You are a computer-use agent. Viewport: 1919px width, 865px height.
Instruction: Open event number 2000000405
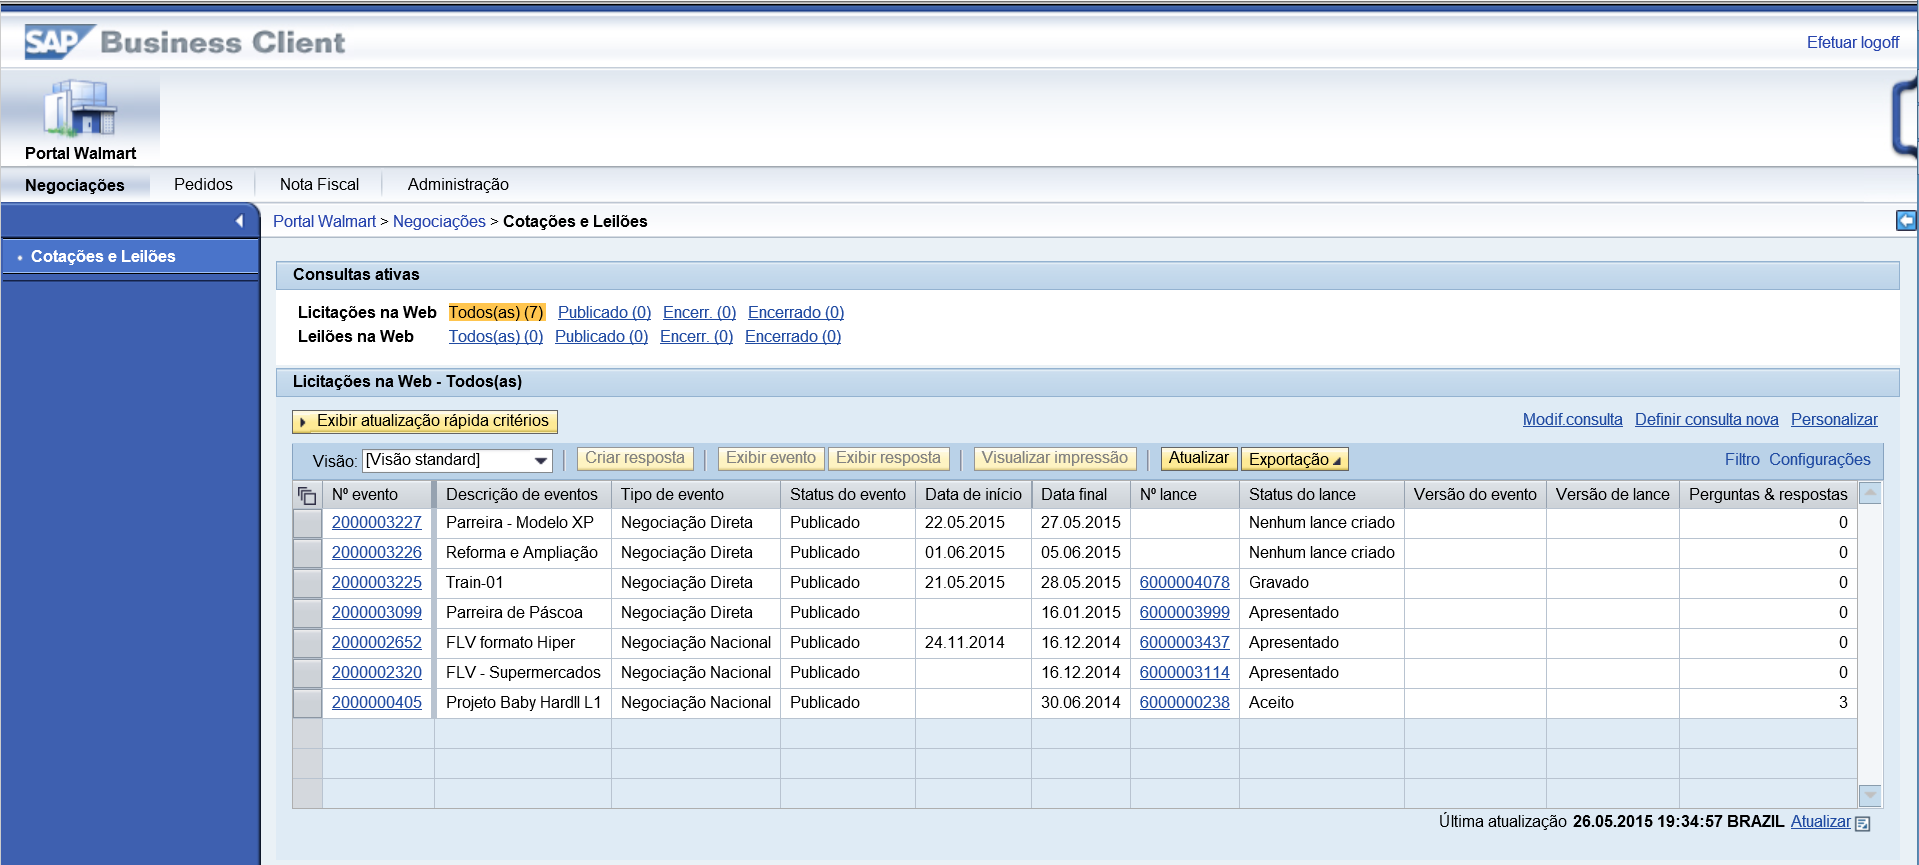[x=376, y=702]
